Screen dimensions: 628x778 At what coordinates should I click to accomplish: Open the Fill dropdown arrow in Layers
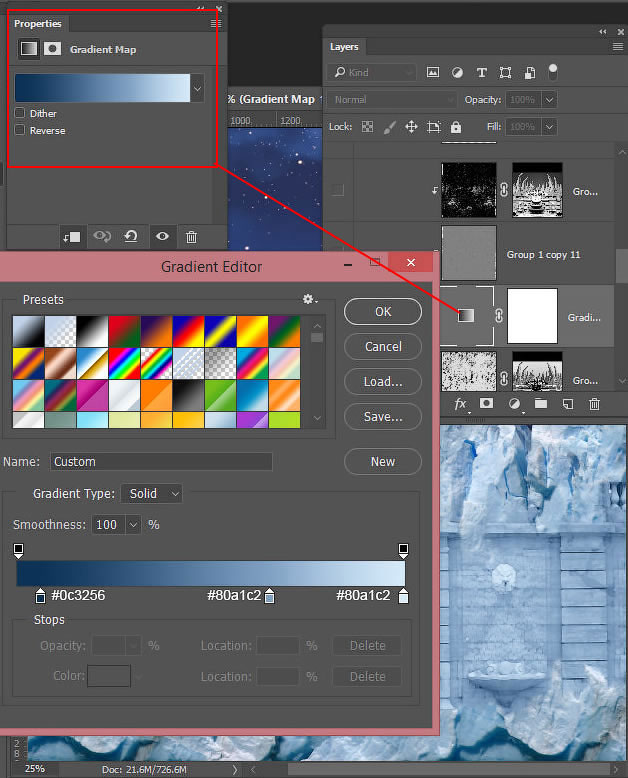pos(549,127)
